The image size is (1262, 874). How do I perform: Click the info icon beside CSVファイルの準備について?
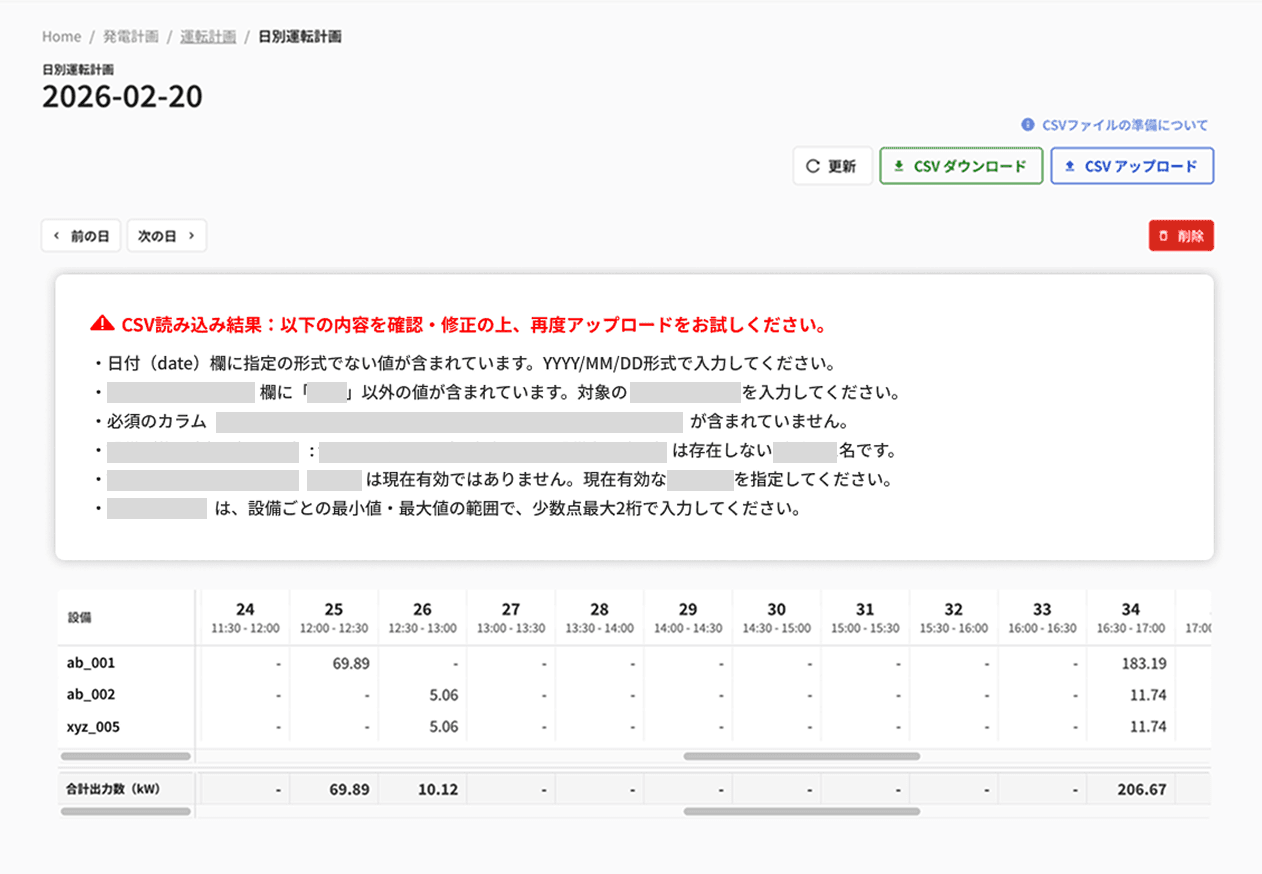tap(1027, 125)
